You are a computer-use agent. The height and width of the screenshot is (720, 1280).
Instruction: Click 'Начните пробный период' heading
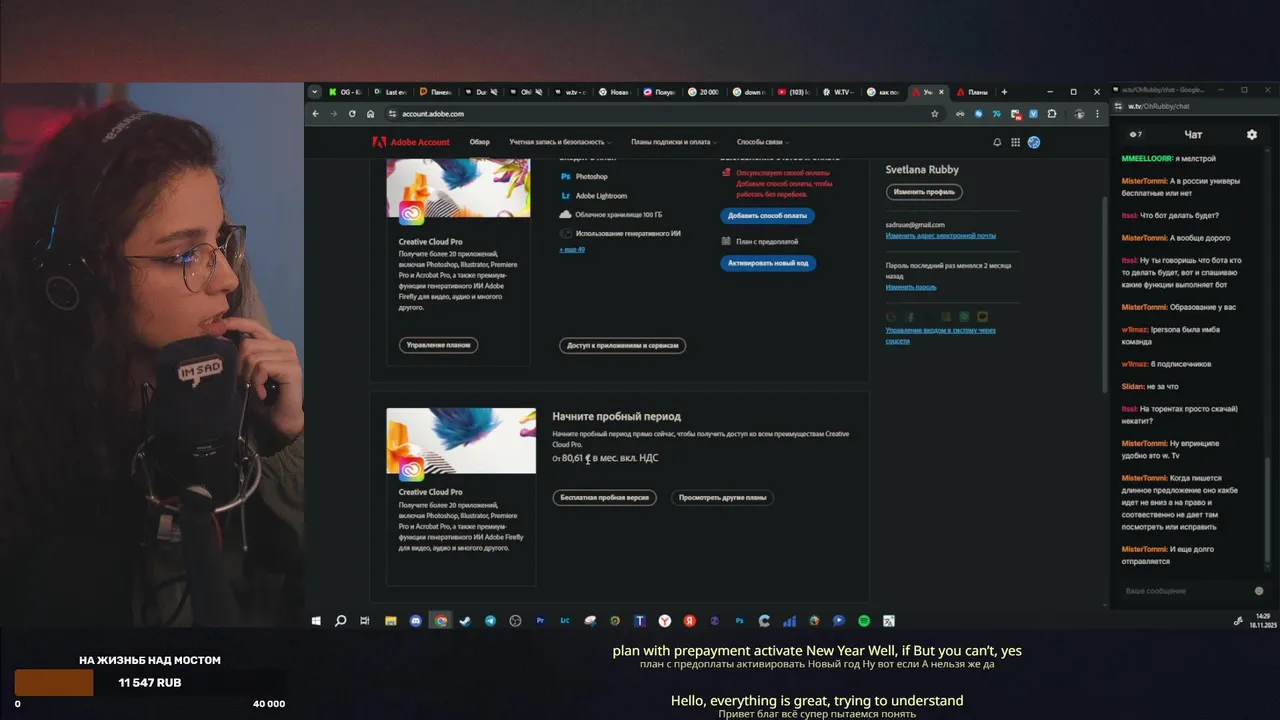[616, 416]
